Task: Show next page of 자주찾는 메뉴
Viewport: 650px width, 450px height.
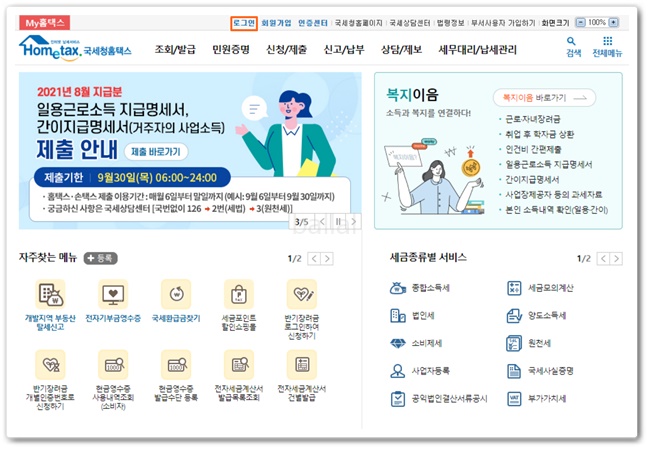Action: click(x=327, y=259)
